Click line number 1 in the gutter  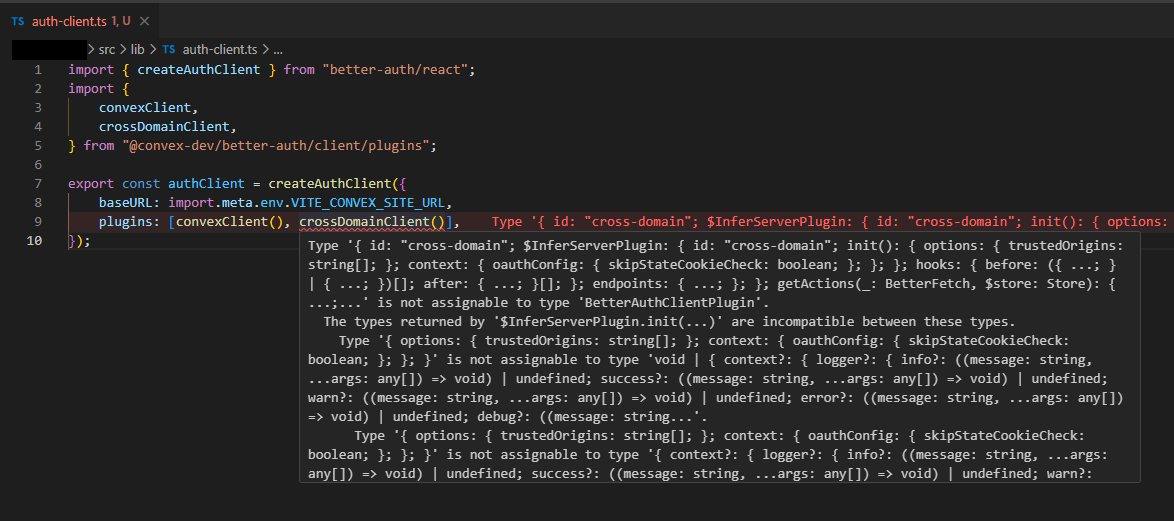click(38, 70)
